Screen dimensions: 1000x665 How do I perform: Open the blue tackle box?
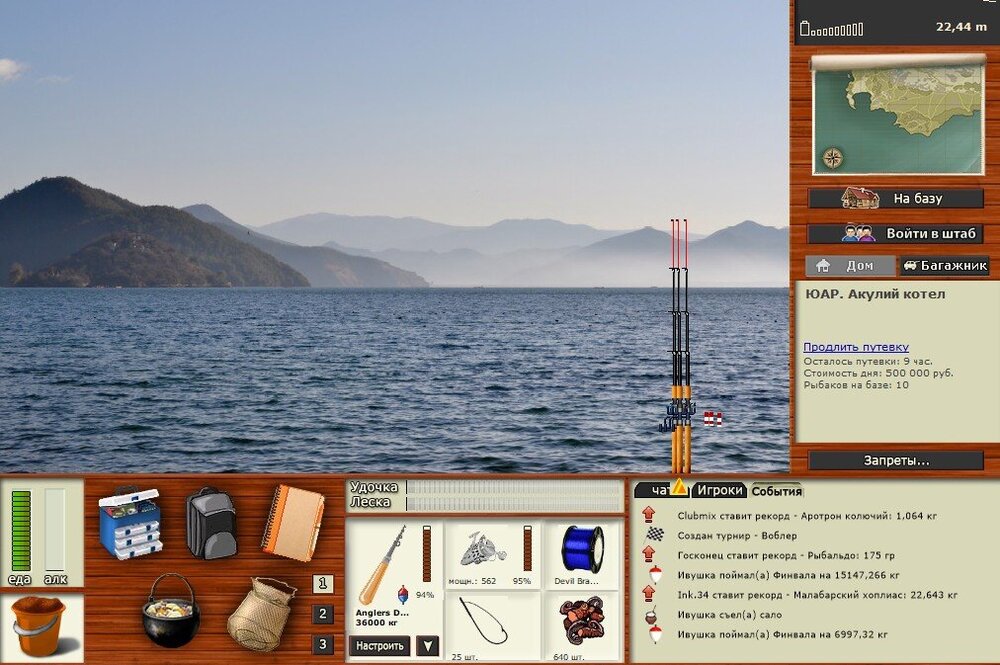click(x=130, y=522)
